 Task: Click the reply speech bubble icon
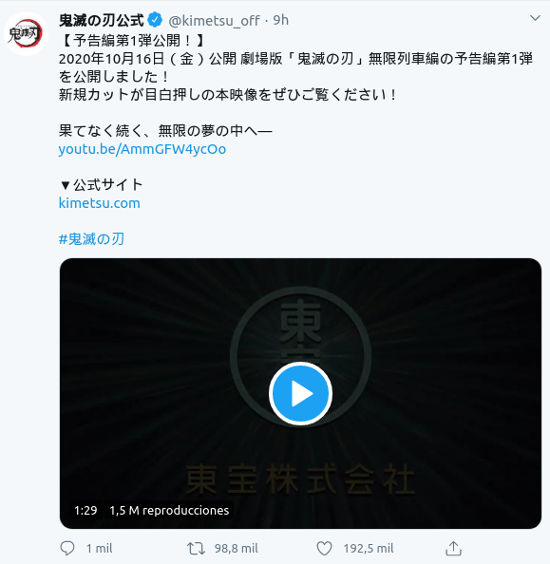coord(67,548)
